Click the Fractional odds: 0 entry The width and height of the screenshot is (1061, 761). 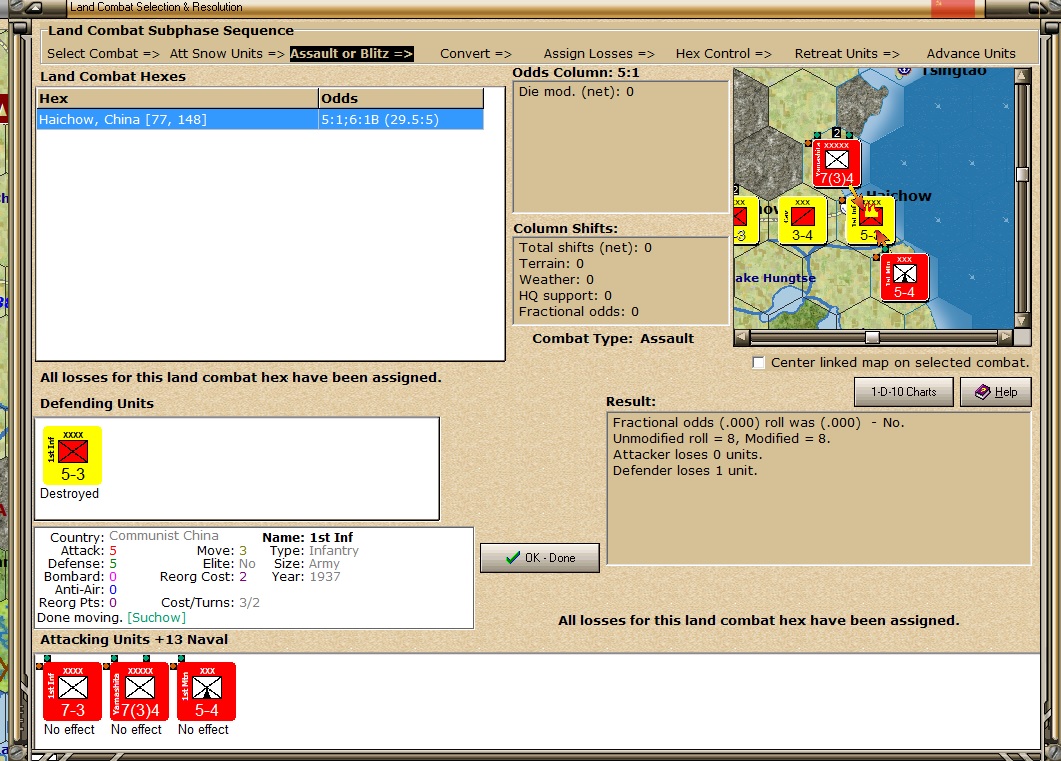(579, 312)
